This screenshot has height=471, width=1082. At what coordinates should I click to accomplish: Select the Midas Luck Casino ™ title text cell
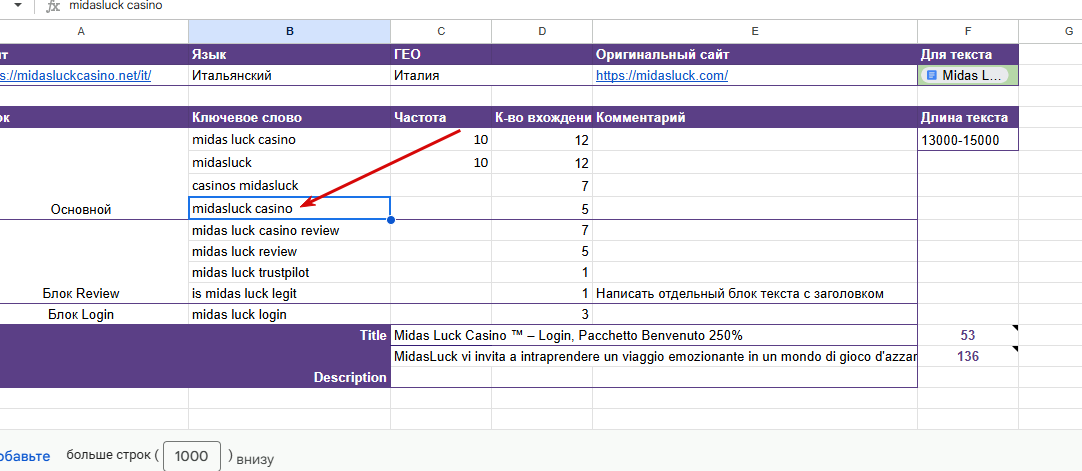[x=653, y=336]
